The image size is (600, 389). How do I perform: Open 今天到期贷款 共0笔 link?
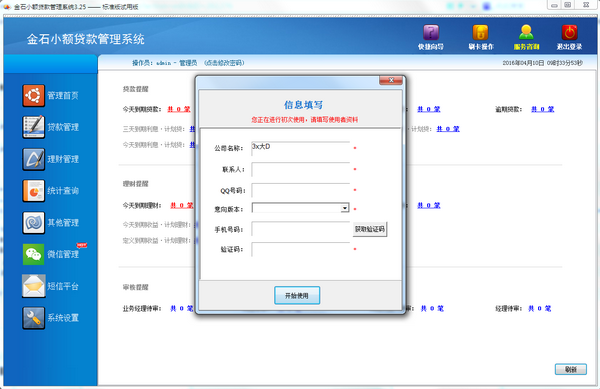click(x=179, y=109)
